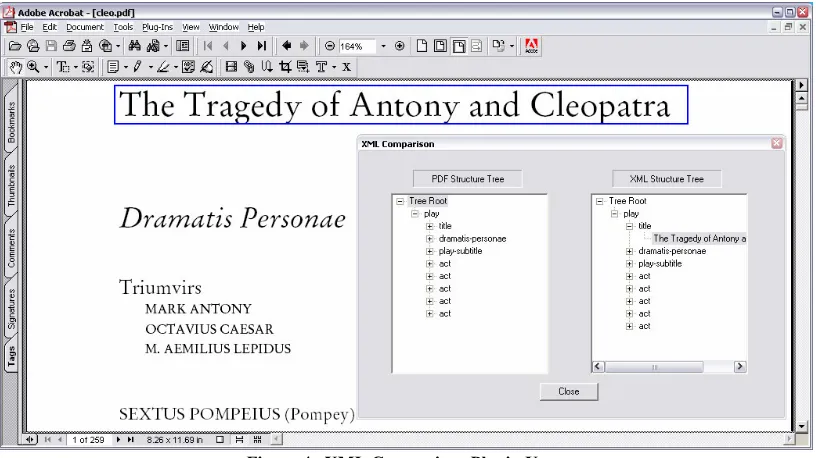816x458 pixels.
Task: Click the PDF Structure Tree header button
Action: (467, 179)
